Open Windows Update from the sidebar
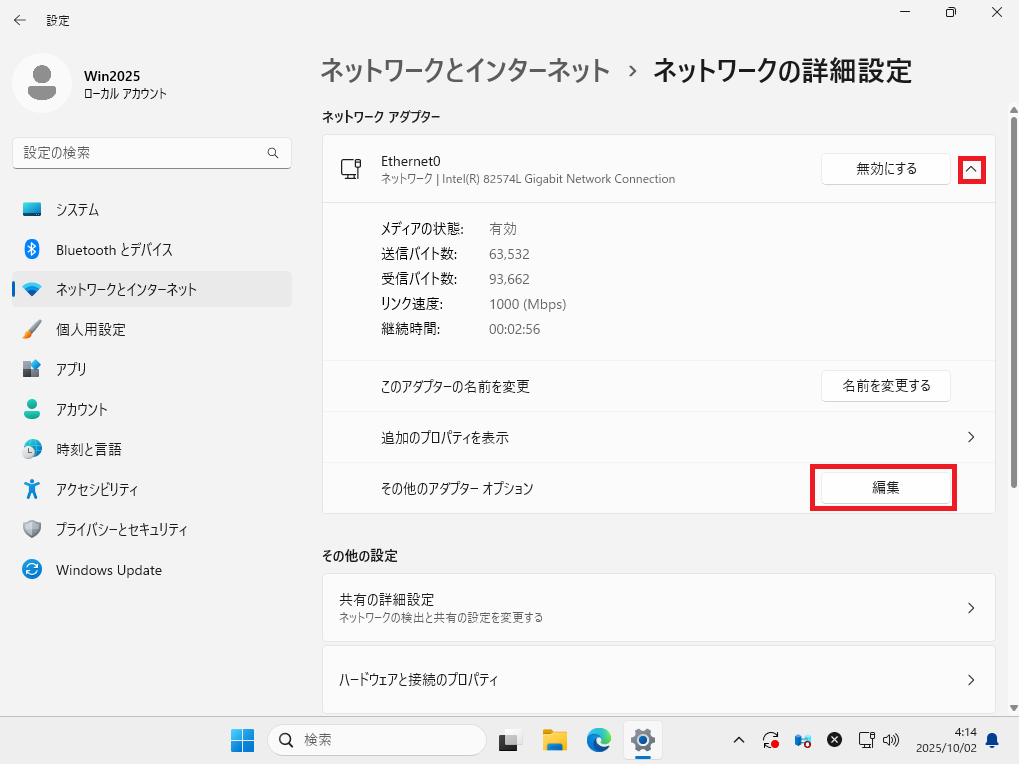This screenshot has height=764, width=1019. coord(108,570)
